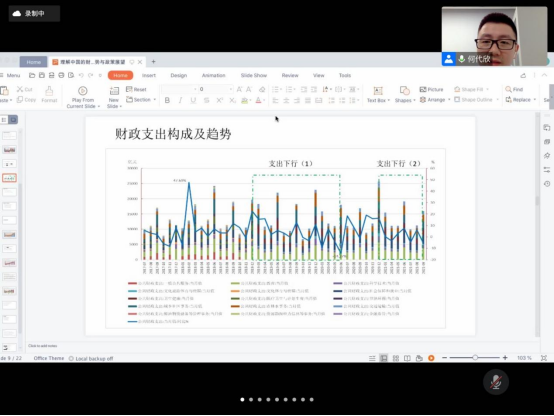Click the Italic formatting icon

(180, 100)
